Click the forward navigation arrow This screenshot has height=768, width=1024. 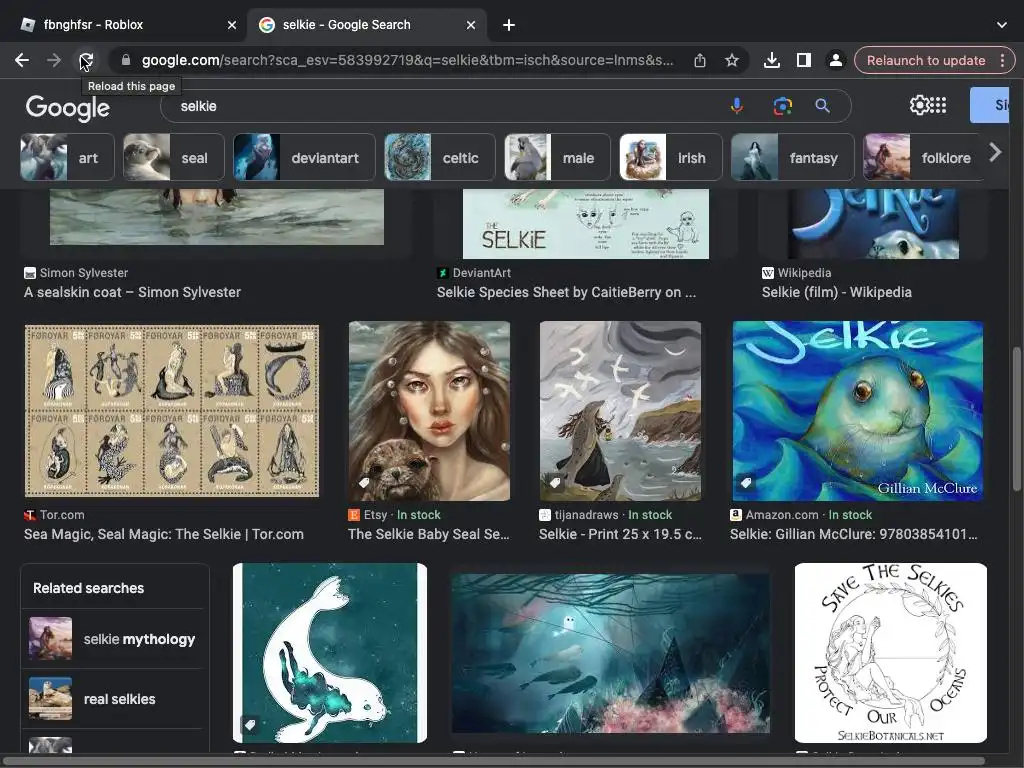pyautogui.click(x=54, y=60)
